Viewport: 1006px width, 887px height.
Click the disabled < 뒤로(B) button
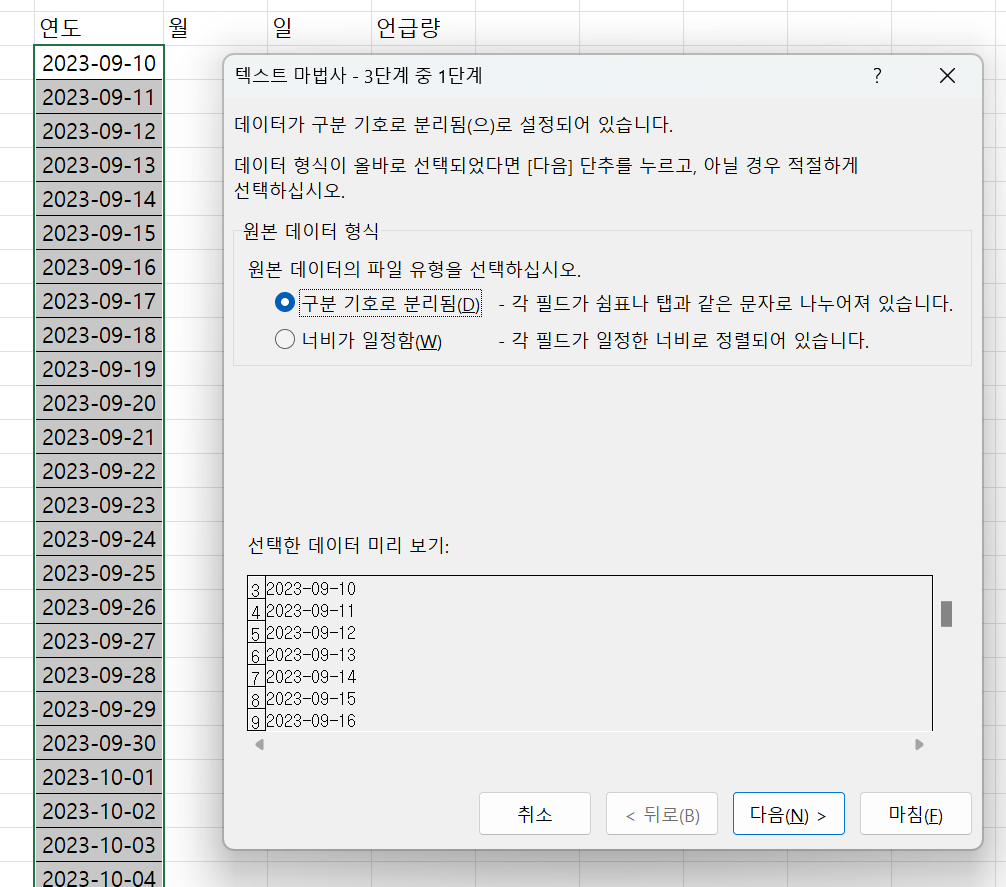pyautogui.click(x=661, y=814)
